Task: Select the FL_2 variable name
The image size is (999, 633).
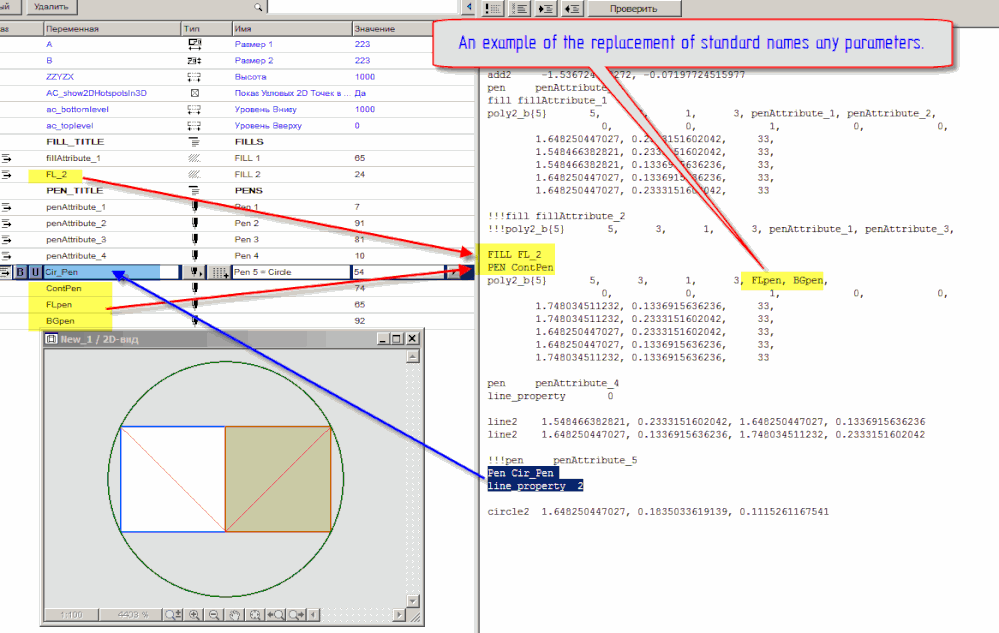Action: click(57, 174)
